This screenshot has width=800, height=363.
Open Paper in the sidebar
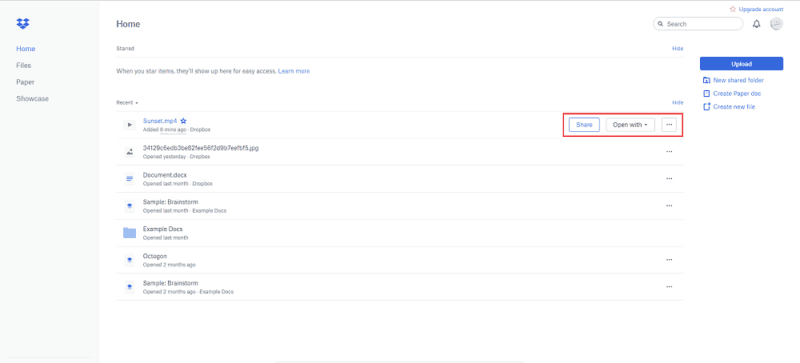click(x=25, y=82)
